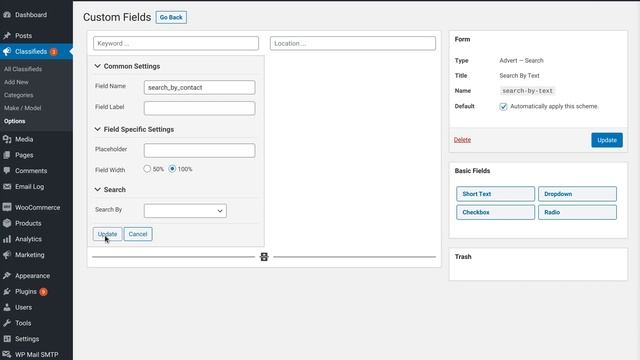The image size is (640, 360).
Task: Click the Tools wrench icon
Action: click(7, 323)
